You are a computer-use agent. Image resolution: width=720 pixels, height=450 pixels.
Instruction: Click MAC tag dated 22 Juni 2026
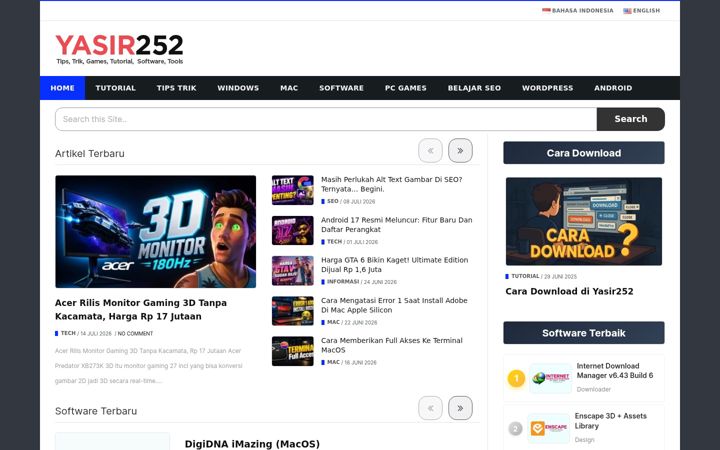point(333,322)
